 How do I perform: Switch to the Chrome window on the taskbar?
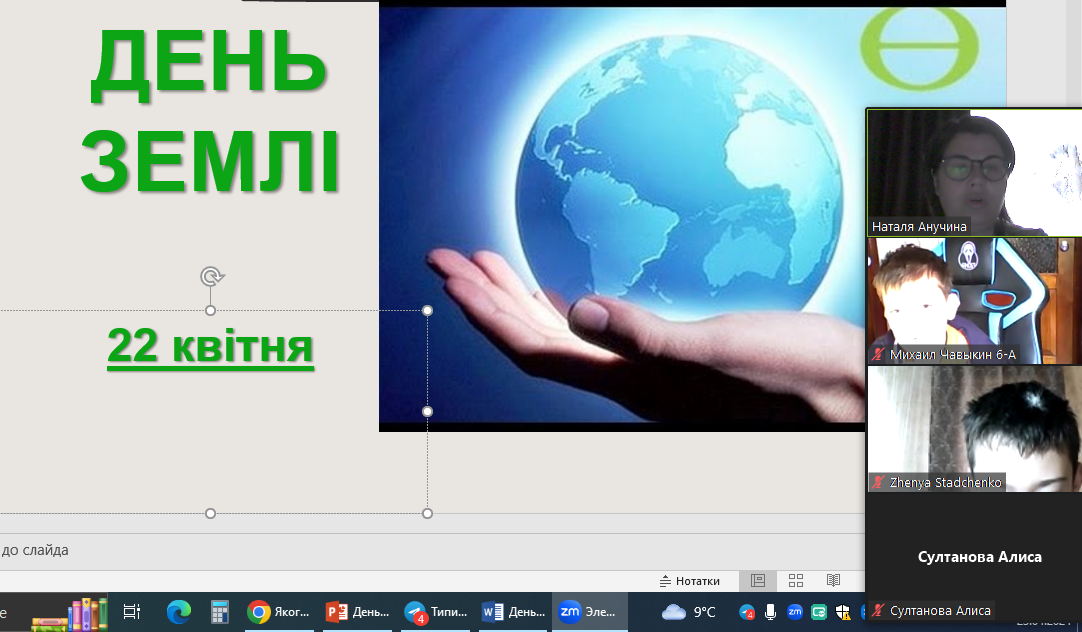(x=279, y=611)
